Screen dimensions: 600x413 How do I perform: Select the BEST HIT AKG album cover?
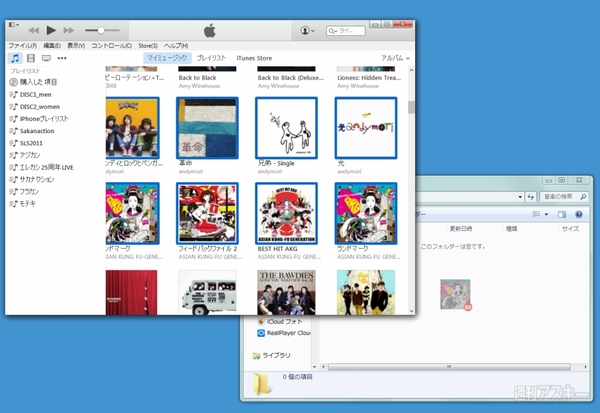pos(286,213)
